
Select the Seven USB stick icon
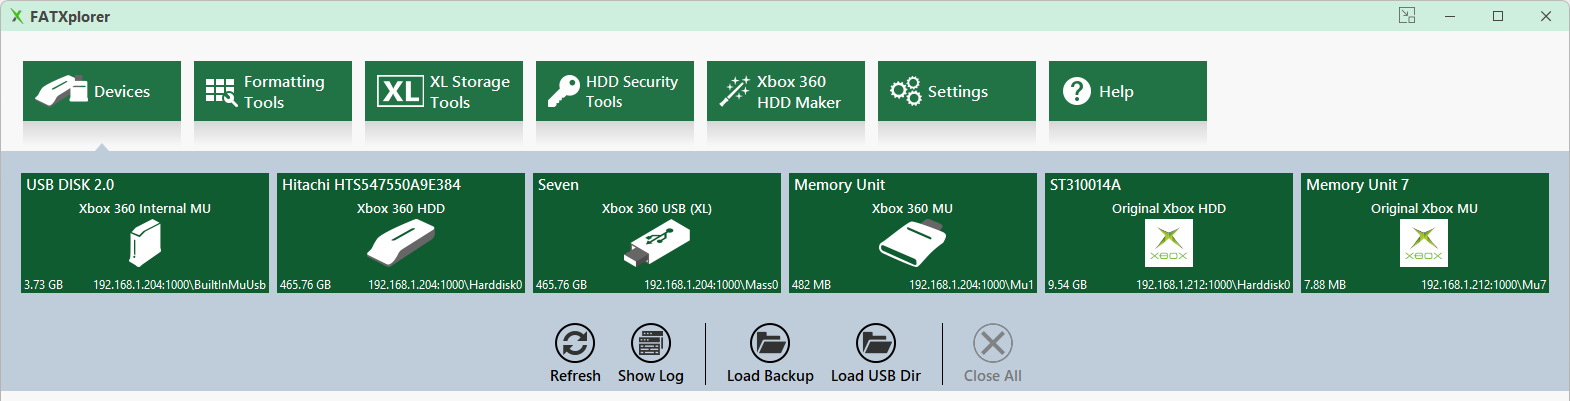coord(657,243)
